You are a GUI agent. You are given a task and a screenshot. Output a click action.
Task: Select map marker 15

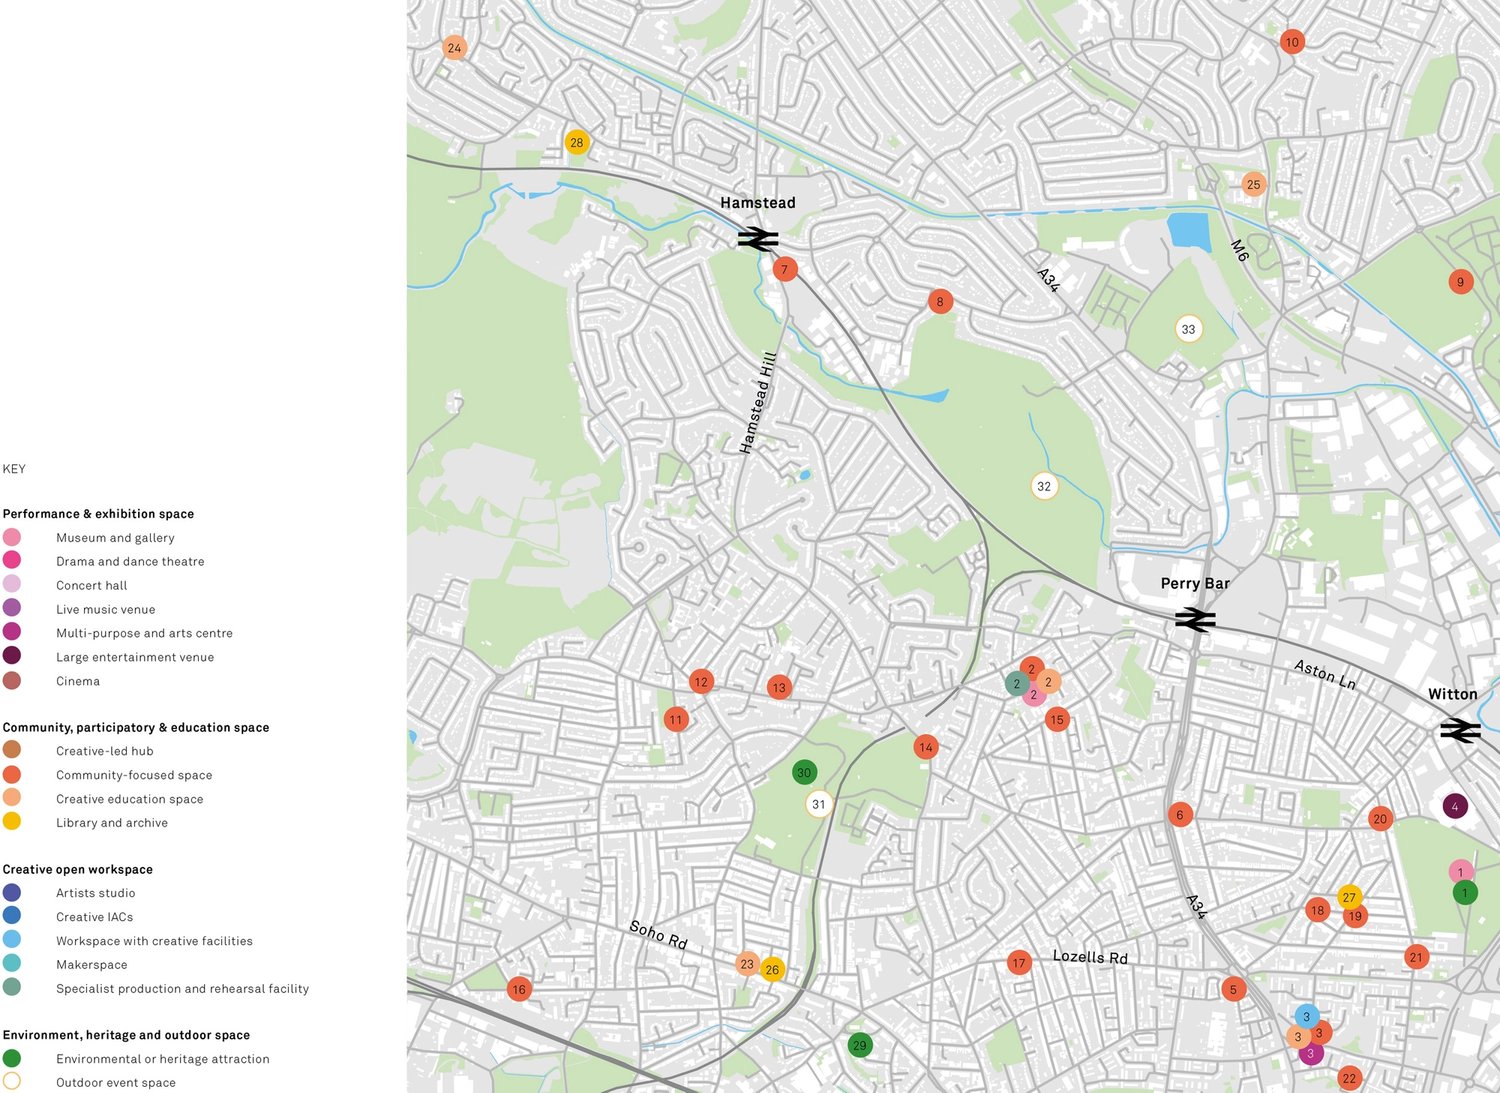pos(1057,719)
